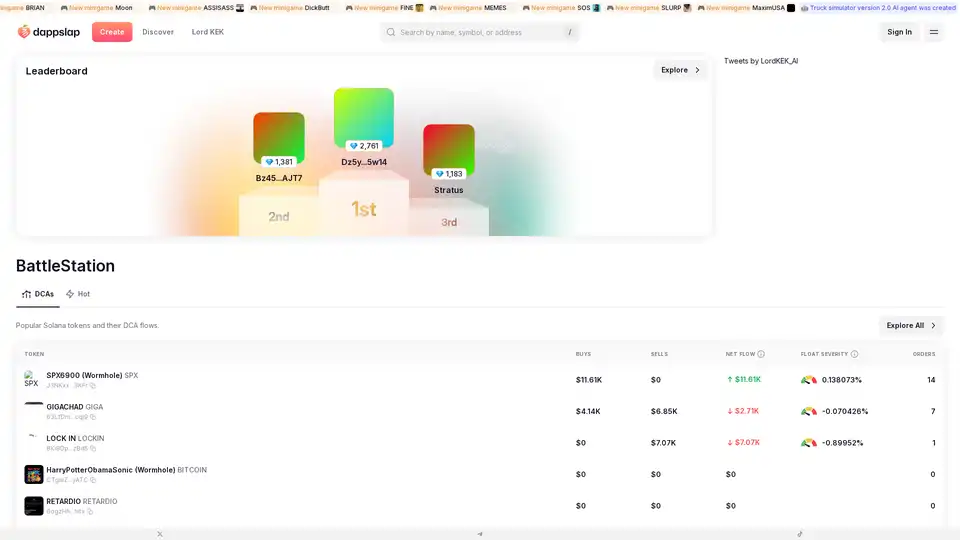Open the Discover menu item
This screenshot has height=540, width=960.
tap(158, 32)
